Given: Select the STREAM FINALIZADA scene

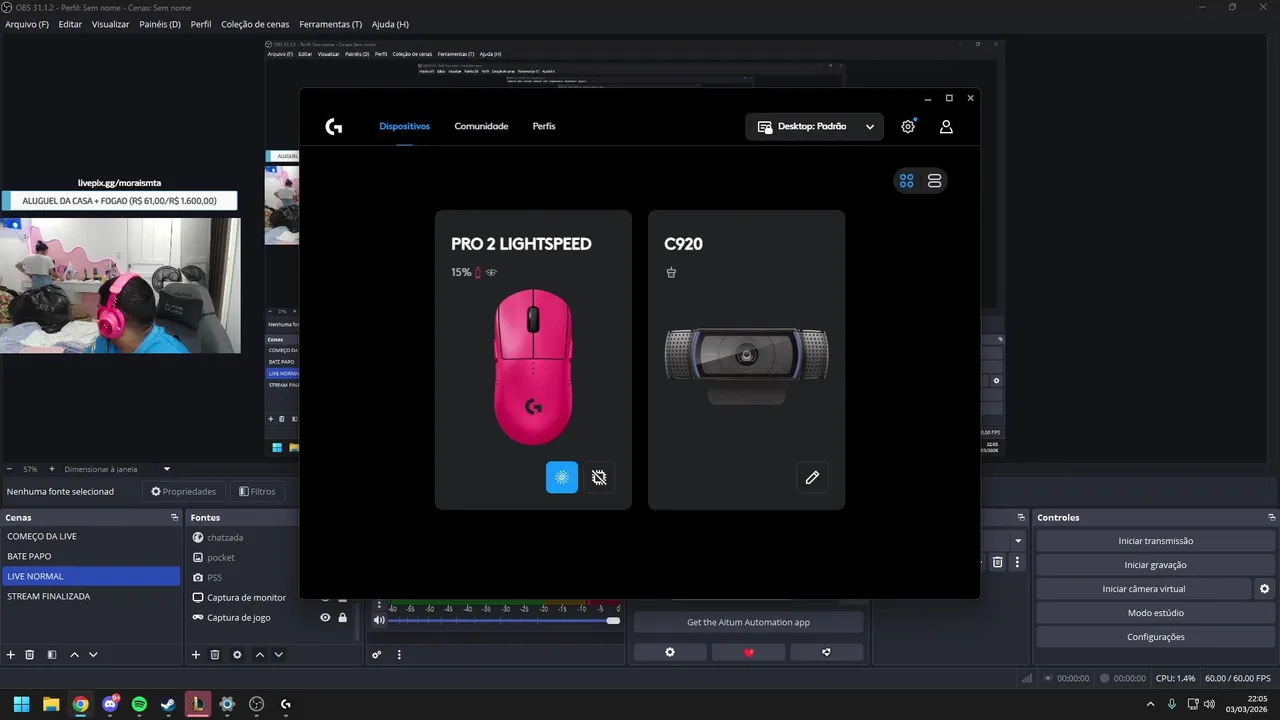Looking at the screenshot, I should coord(90,596).
